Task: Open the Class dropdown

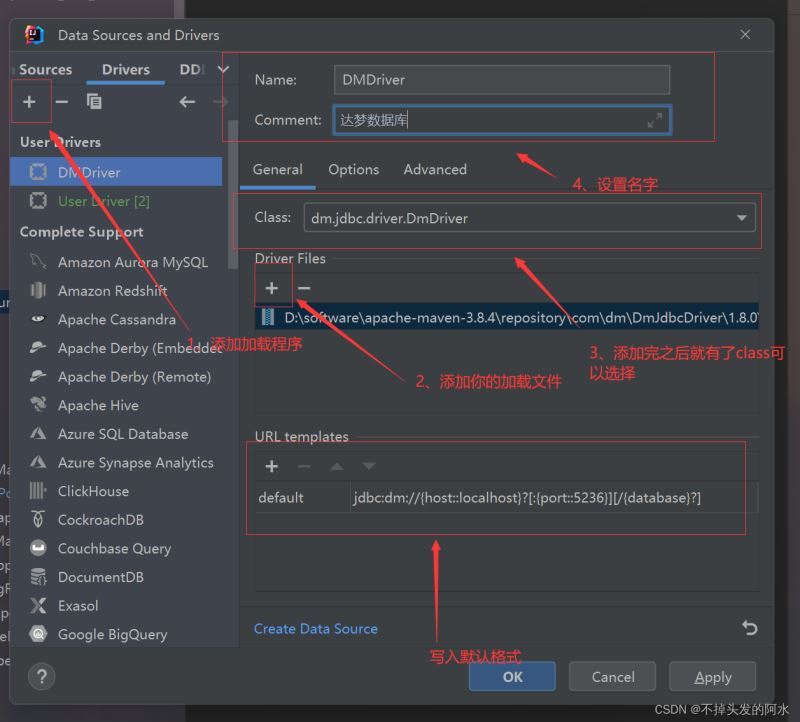Action: pos(741,218)
